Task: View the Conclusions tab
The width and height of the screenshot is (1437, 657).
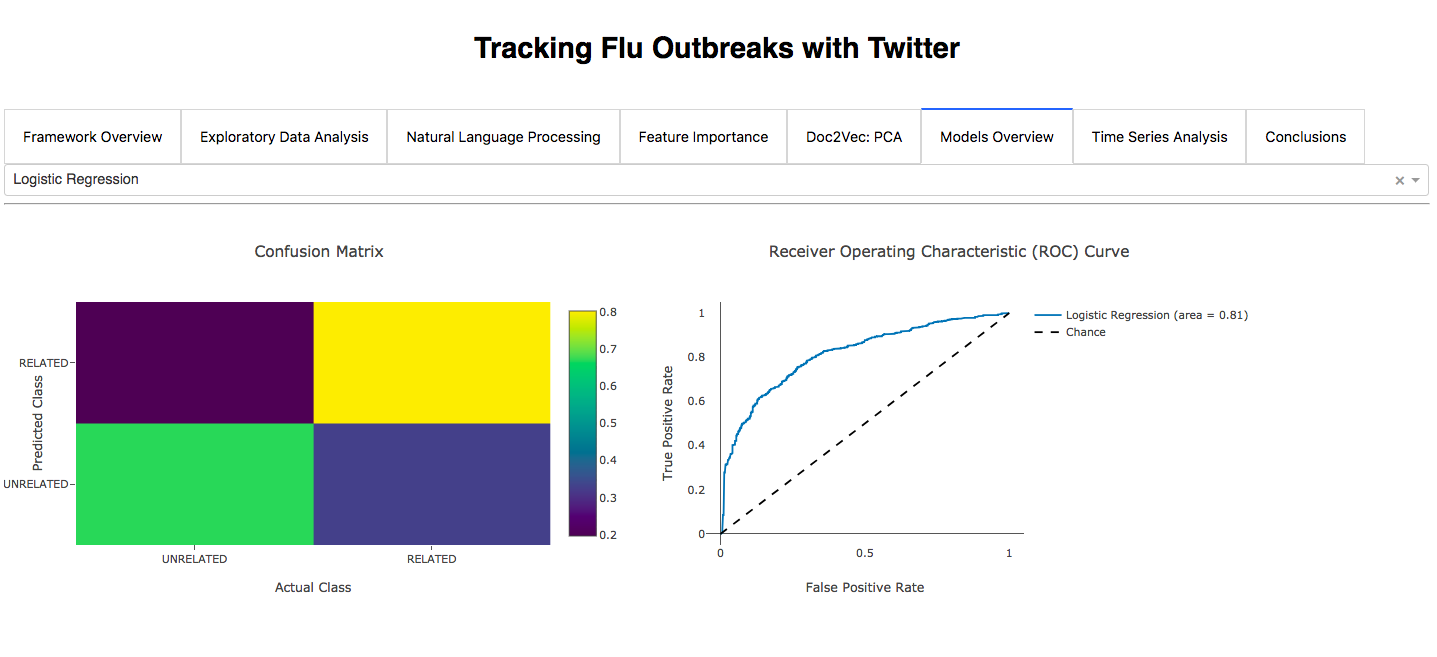Action: click(x=1305, y=137)
